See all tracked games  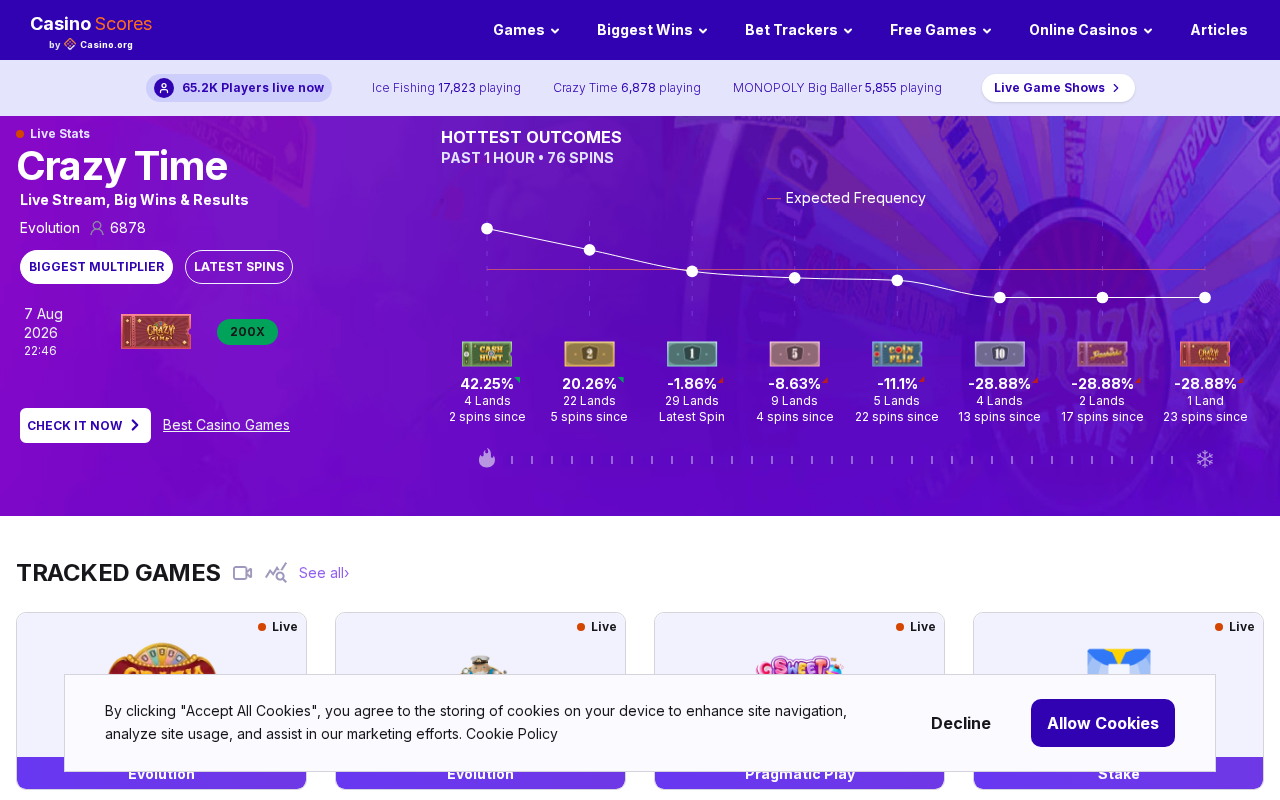[x=324, y=573]
